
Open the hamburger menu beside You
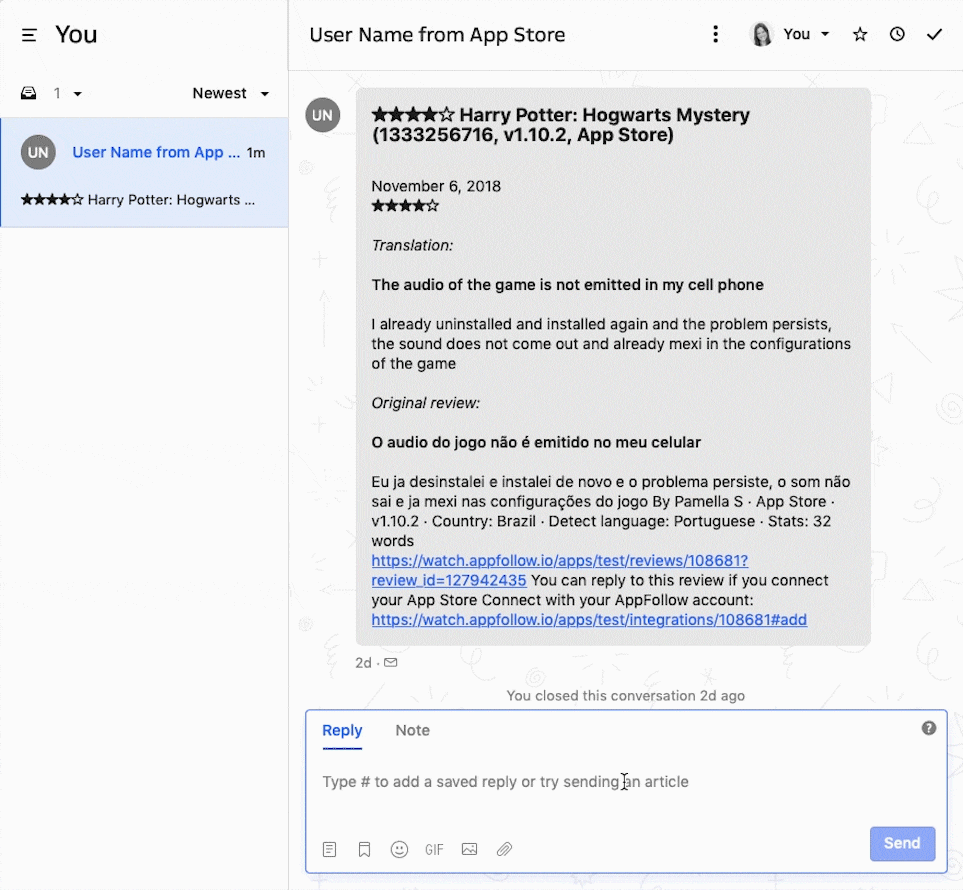point(29,35)
